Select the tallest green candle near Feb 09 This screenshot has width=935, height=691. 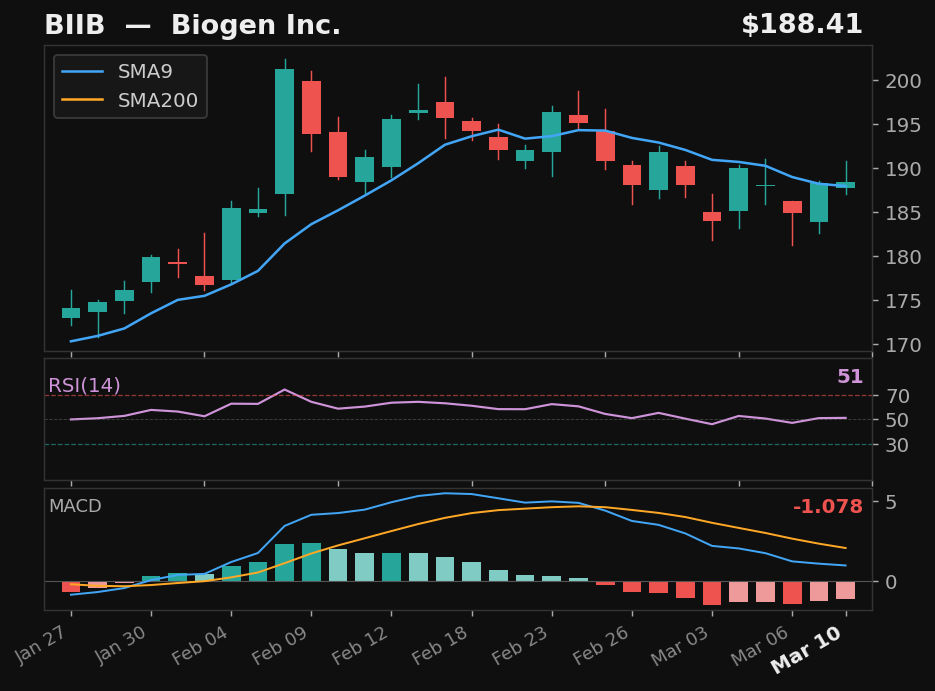pos(285,130)
